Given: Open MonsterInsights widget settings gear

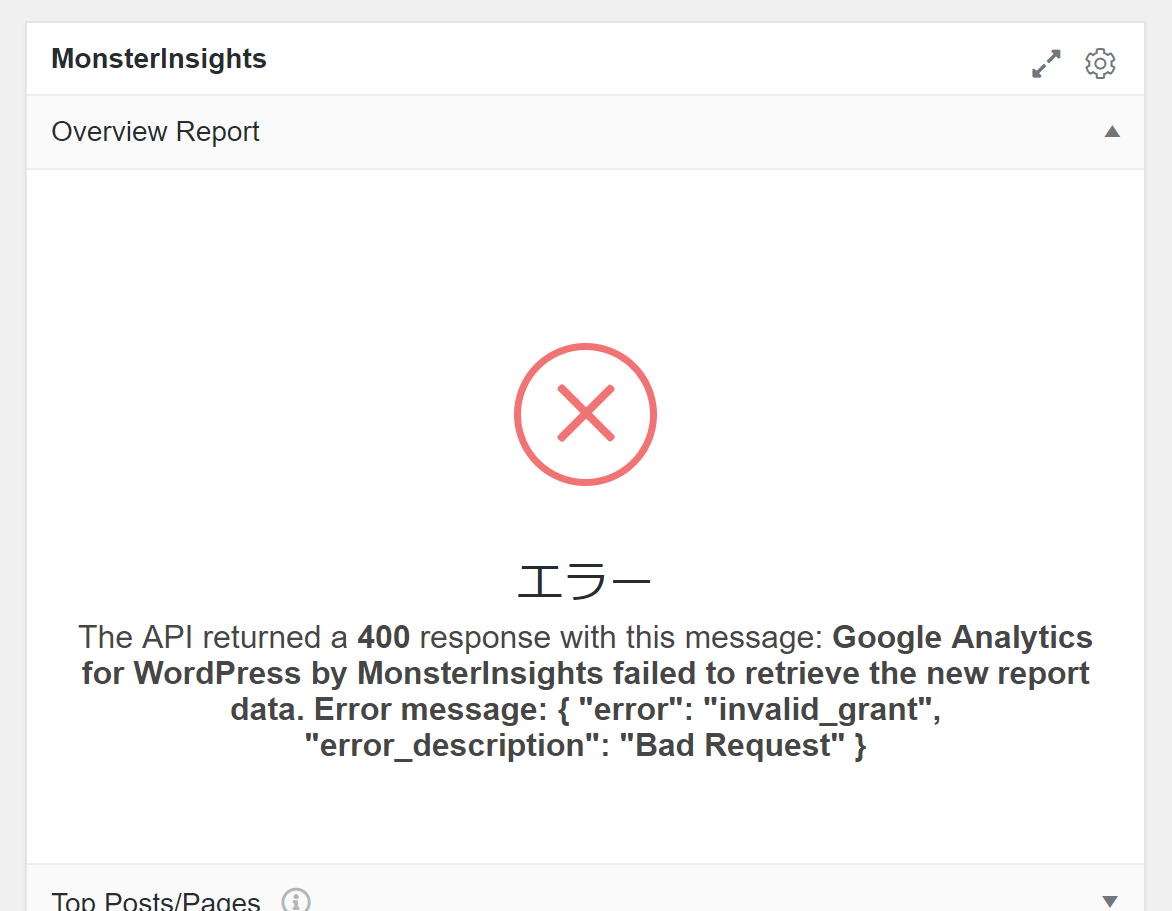Looking at the screenshot, I should pos(1100,64).
